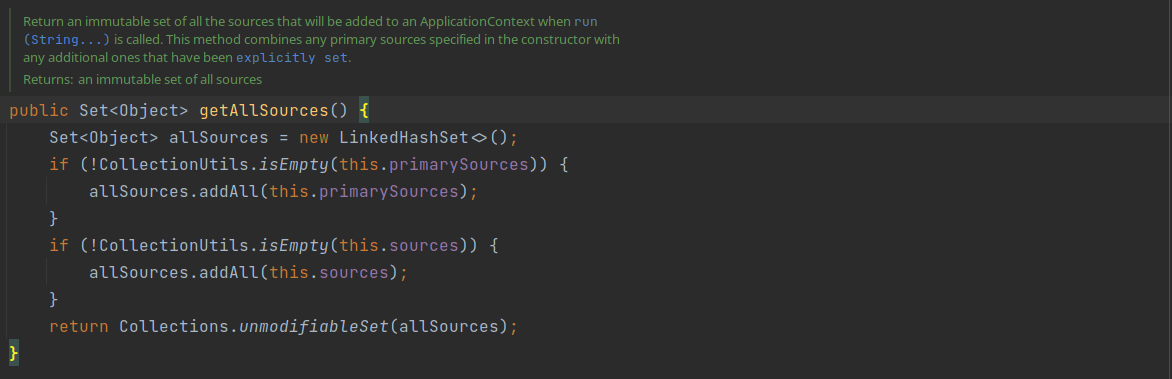1172x379 pixels.
Task: Follow the 'explicitly set' documentation link
Action: coord(292,58)
